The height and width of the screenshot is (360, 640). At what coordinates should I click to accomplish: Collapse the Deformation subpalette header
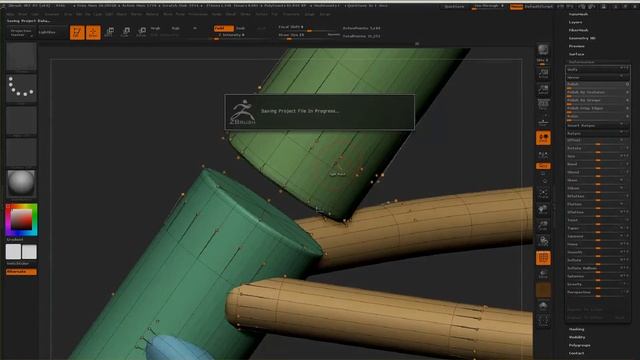click(582, 62)
